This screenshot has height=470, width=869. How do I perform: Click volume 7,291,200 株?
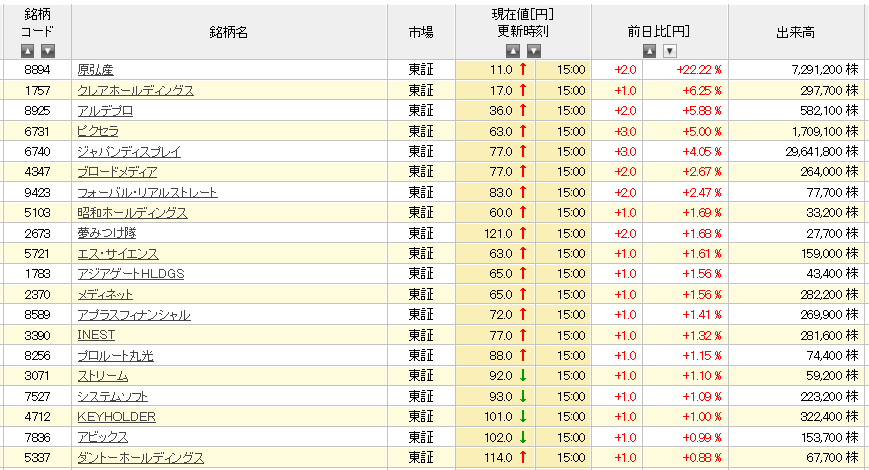click(825, 70)
